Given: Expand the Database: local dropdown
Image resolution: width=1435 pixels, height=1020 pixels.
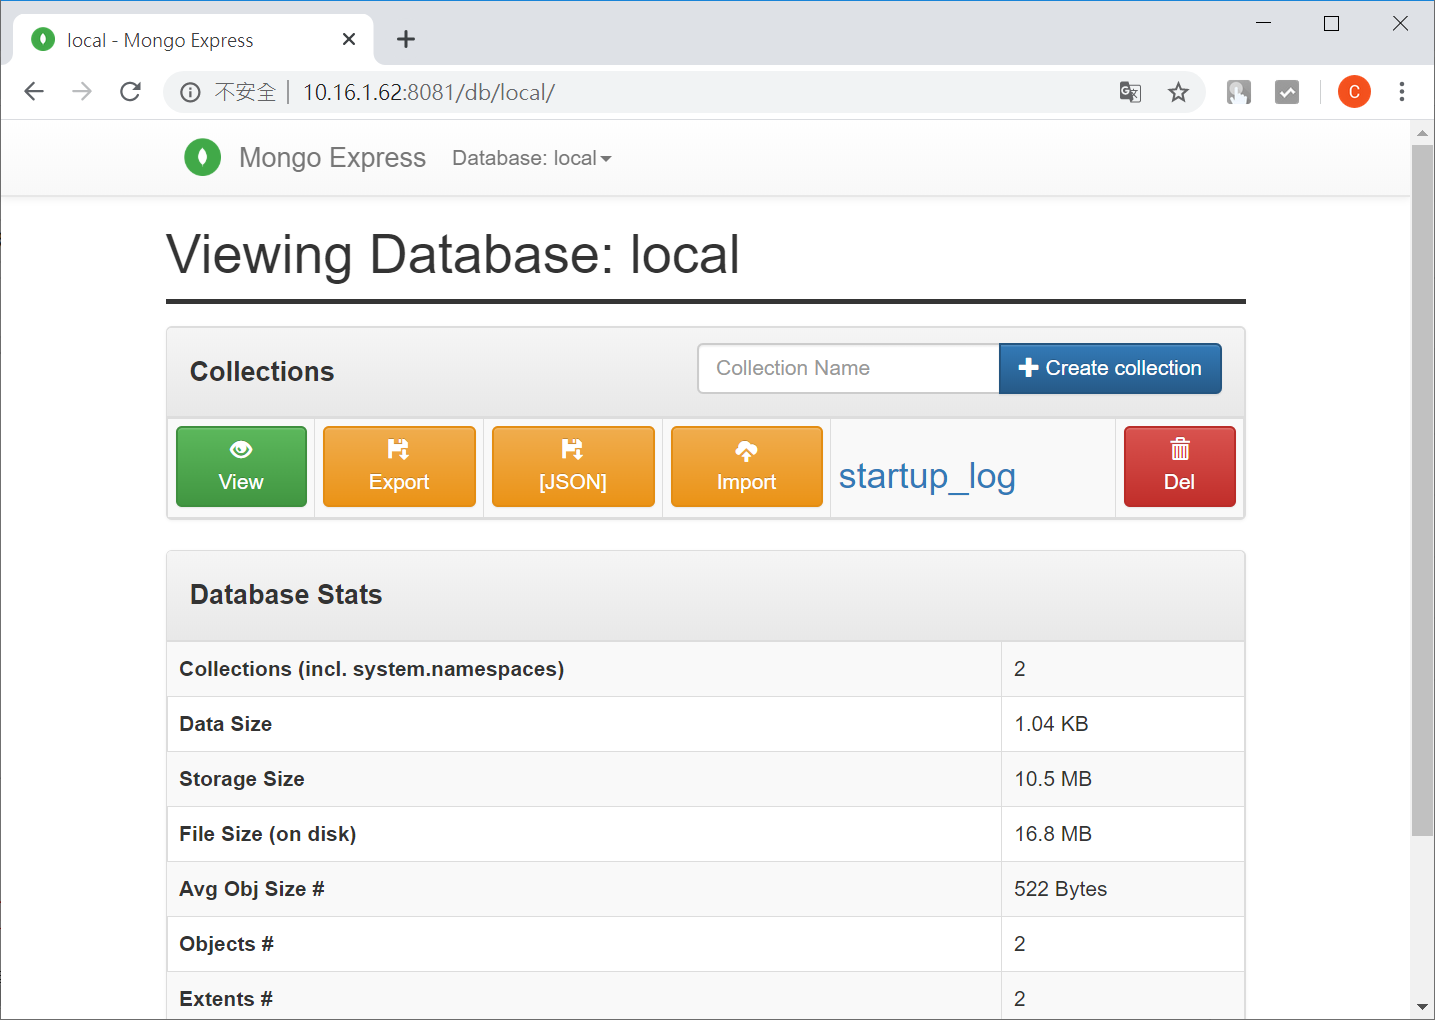Looking at the screenshot, I should click(531, 157).
